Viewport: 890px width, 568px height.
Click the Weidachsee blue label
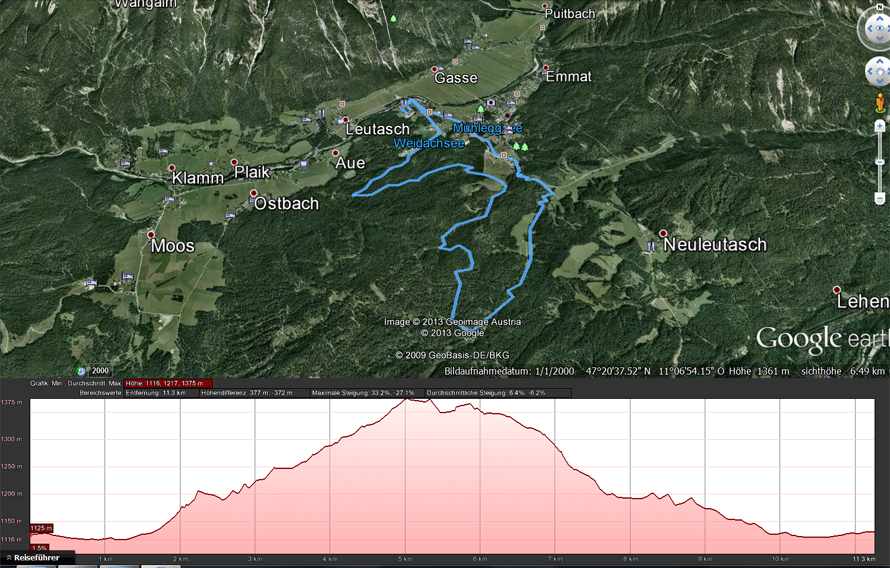pyautogui.click(x=429, y=144)
